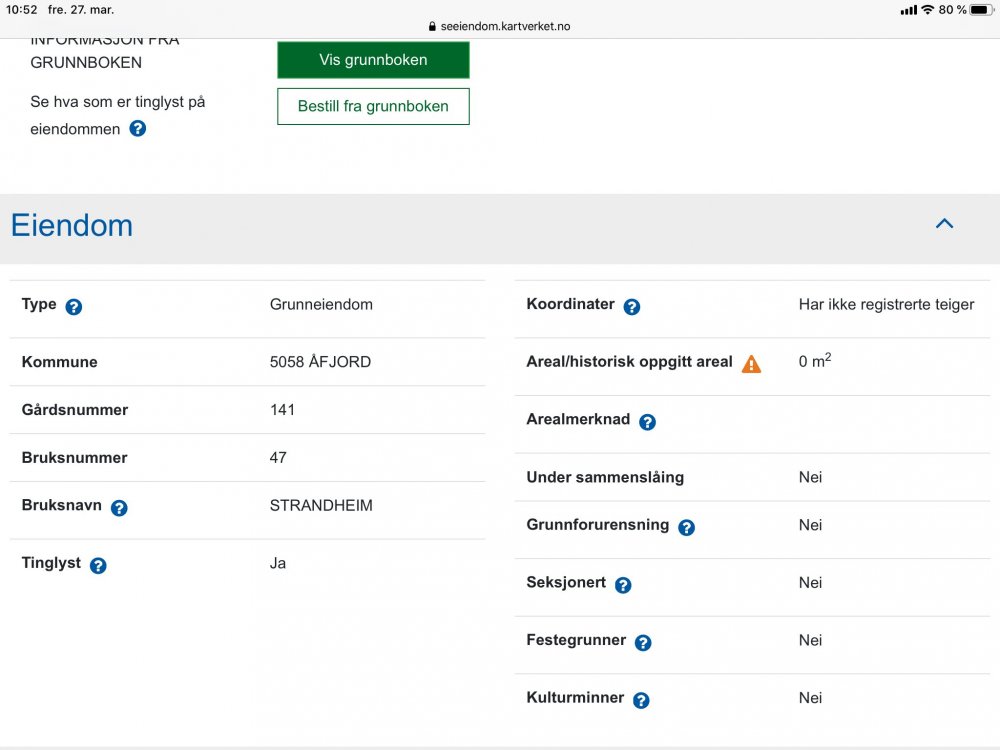1000x750 pixels.
Task: Tap the 'fre. 27. mar.' date
Action: coord(81,10)
